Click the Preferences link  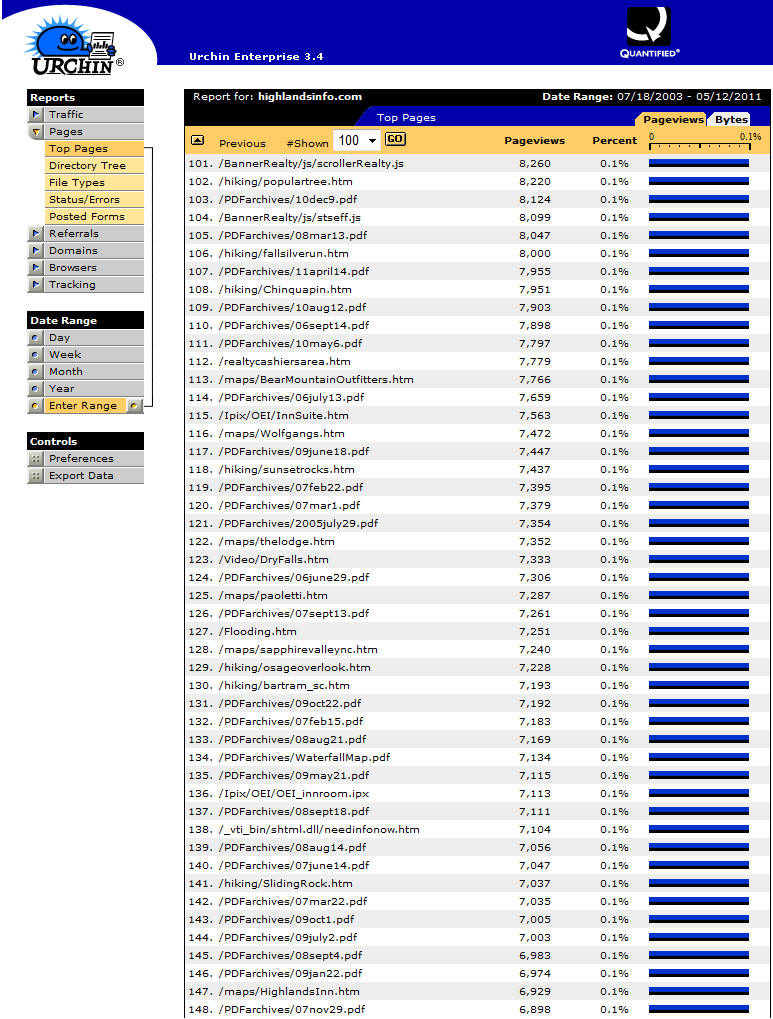[81, 459]
